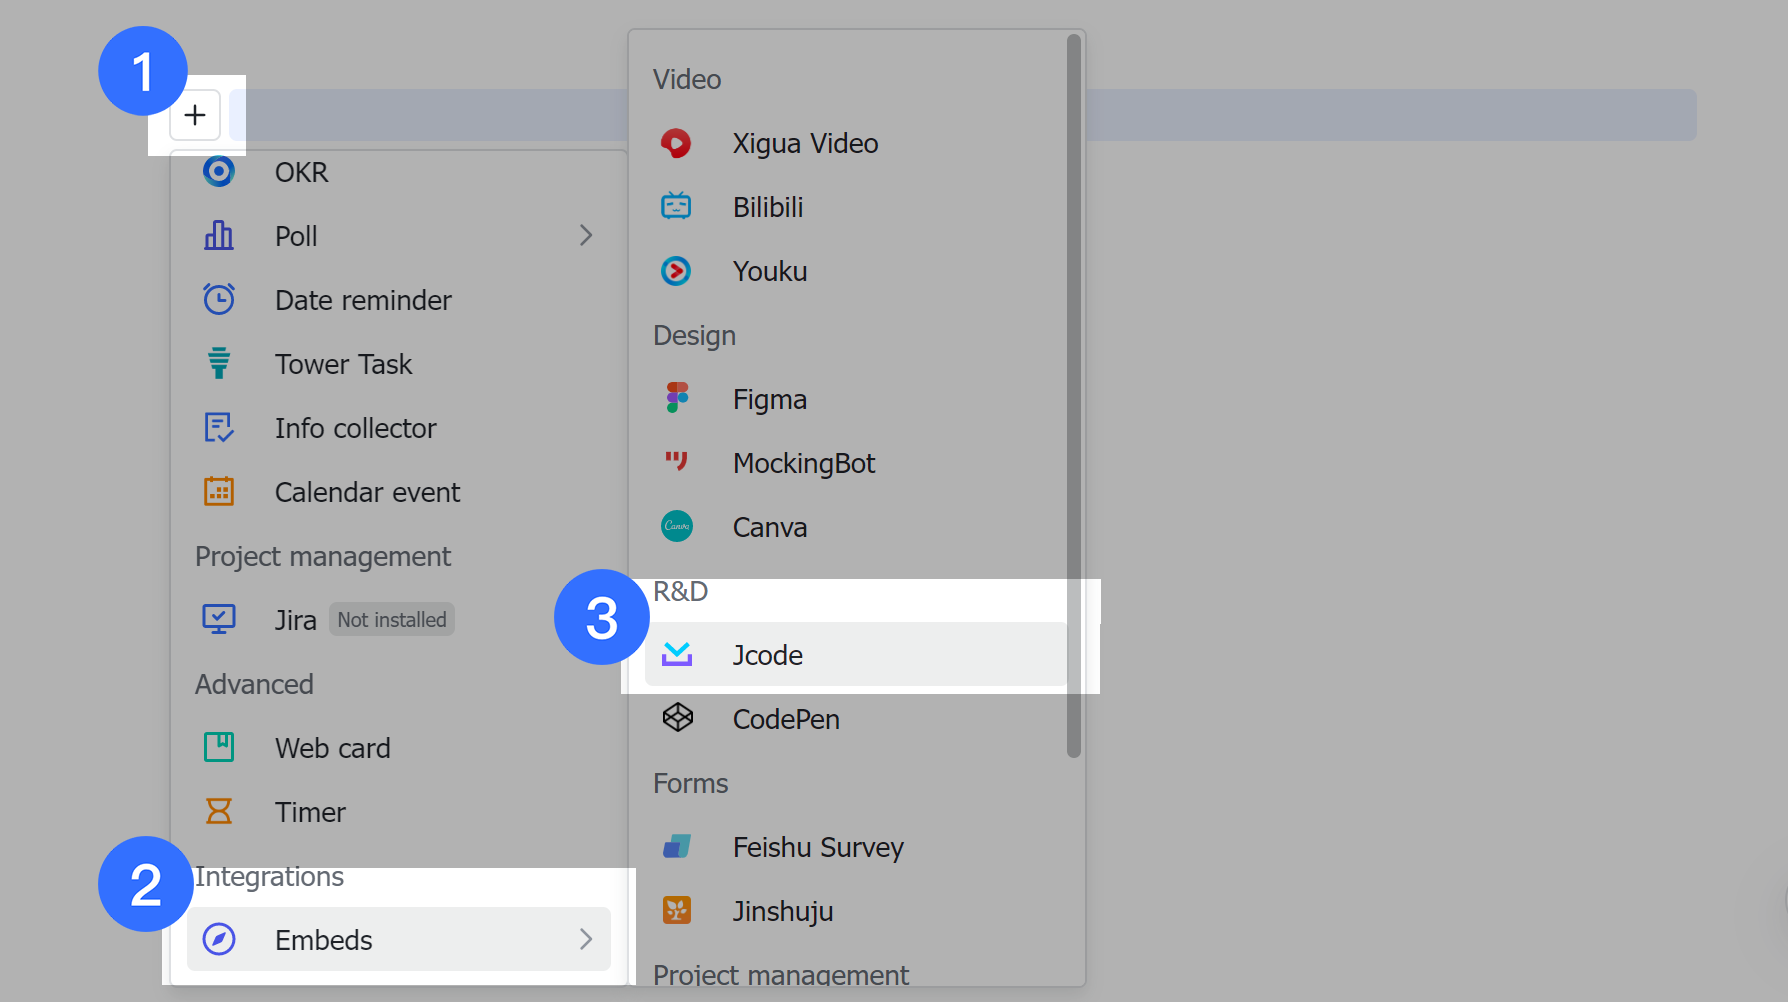The image size is (1788, 1002).
Task: Choose Info collector entry
Action: click(x=399, y=428)
